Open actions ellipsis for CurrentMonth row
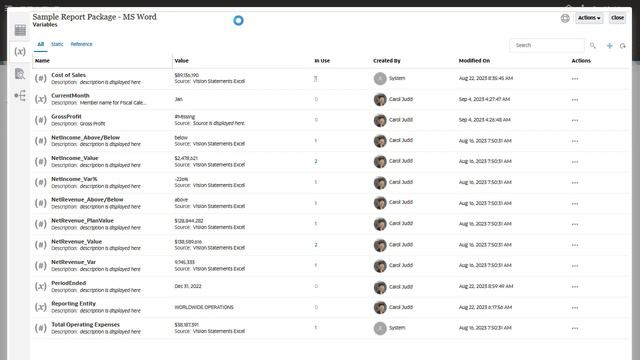Image resolution: width=640 pixels, height=360 pixels. 575,100
